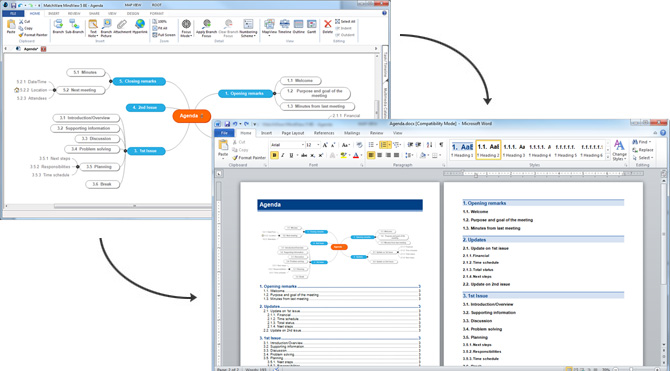Toggle numbered list in Word ribbon
670x371 pixels.
coord(384,145)
